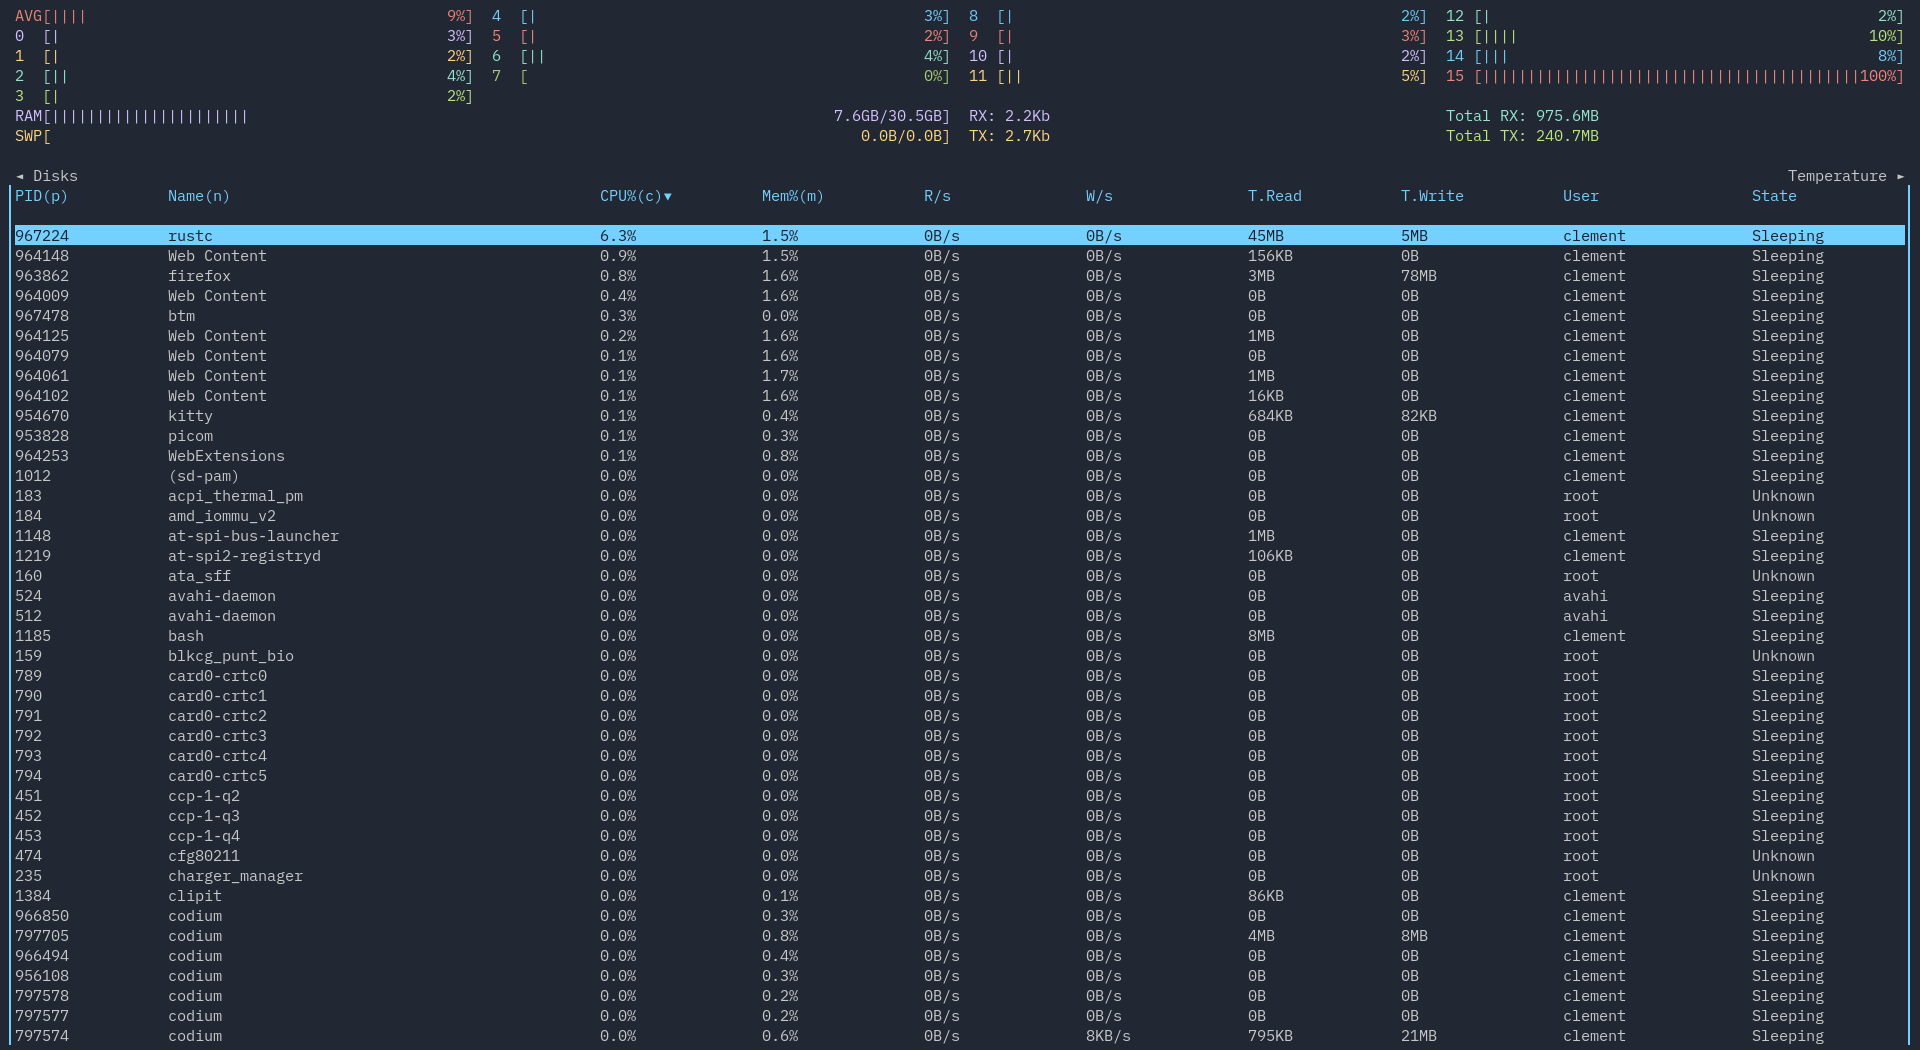The width and height of the screenshot is (1920, 1050).
Task: Sort by T.Read column header
Action: click(x=1274, y=196)
